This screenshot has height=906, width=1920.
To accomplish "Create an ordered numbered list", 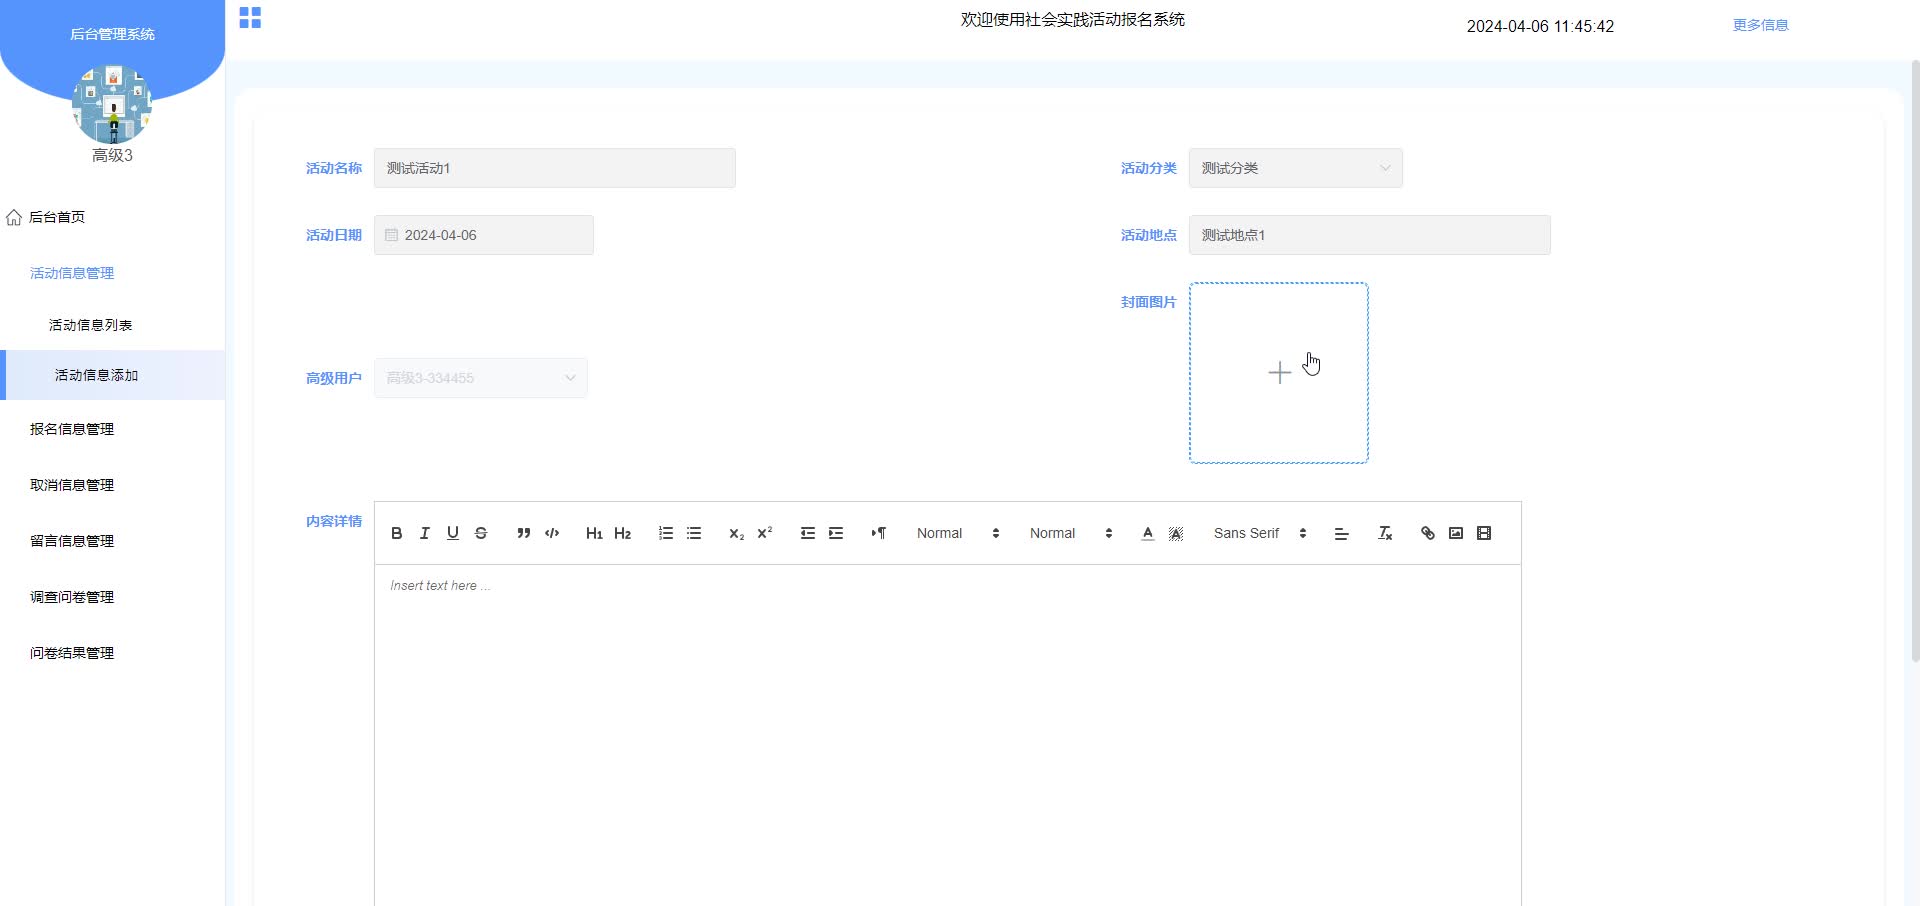I will coord(666,533).
